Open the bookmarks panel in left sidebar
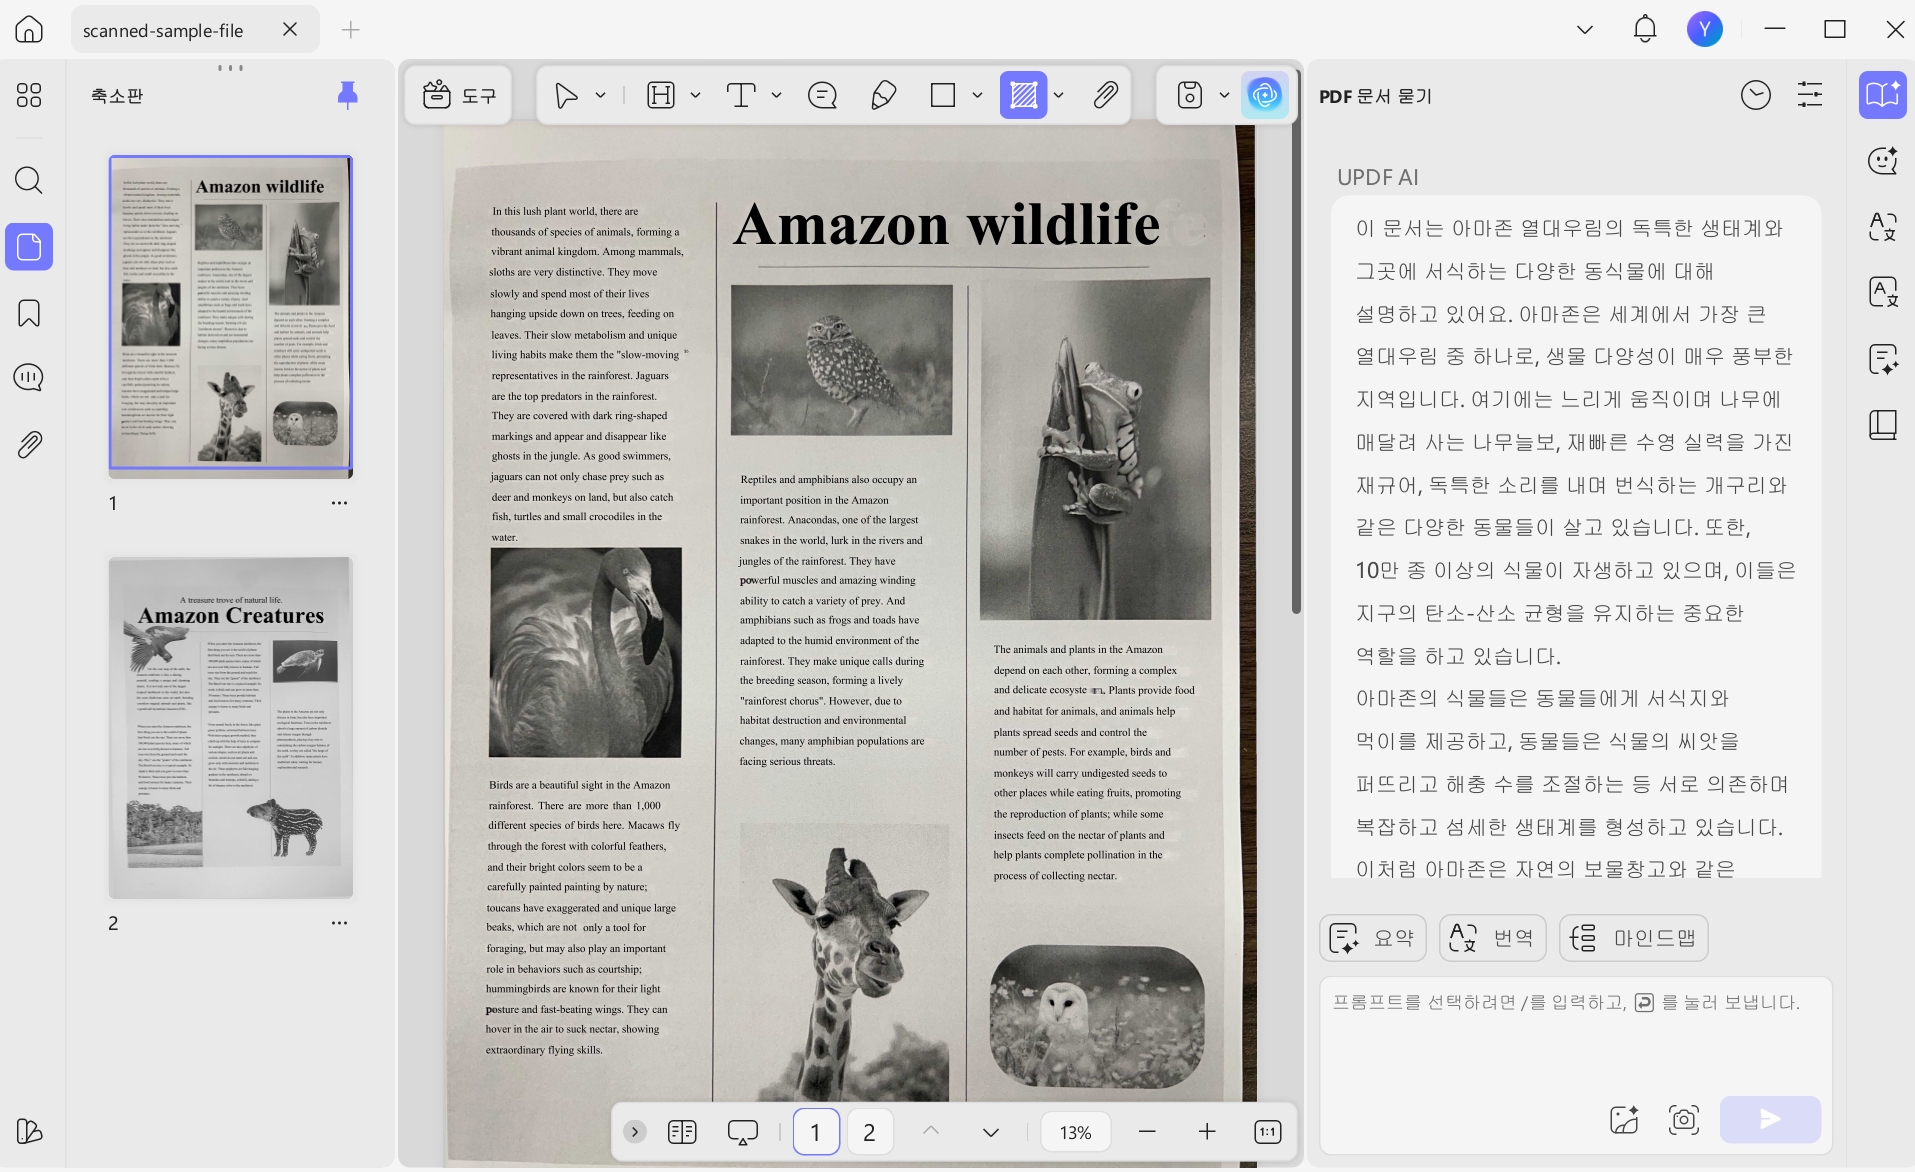This screenshot has width=1915, height=1172. point(29,313)
